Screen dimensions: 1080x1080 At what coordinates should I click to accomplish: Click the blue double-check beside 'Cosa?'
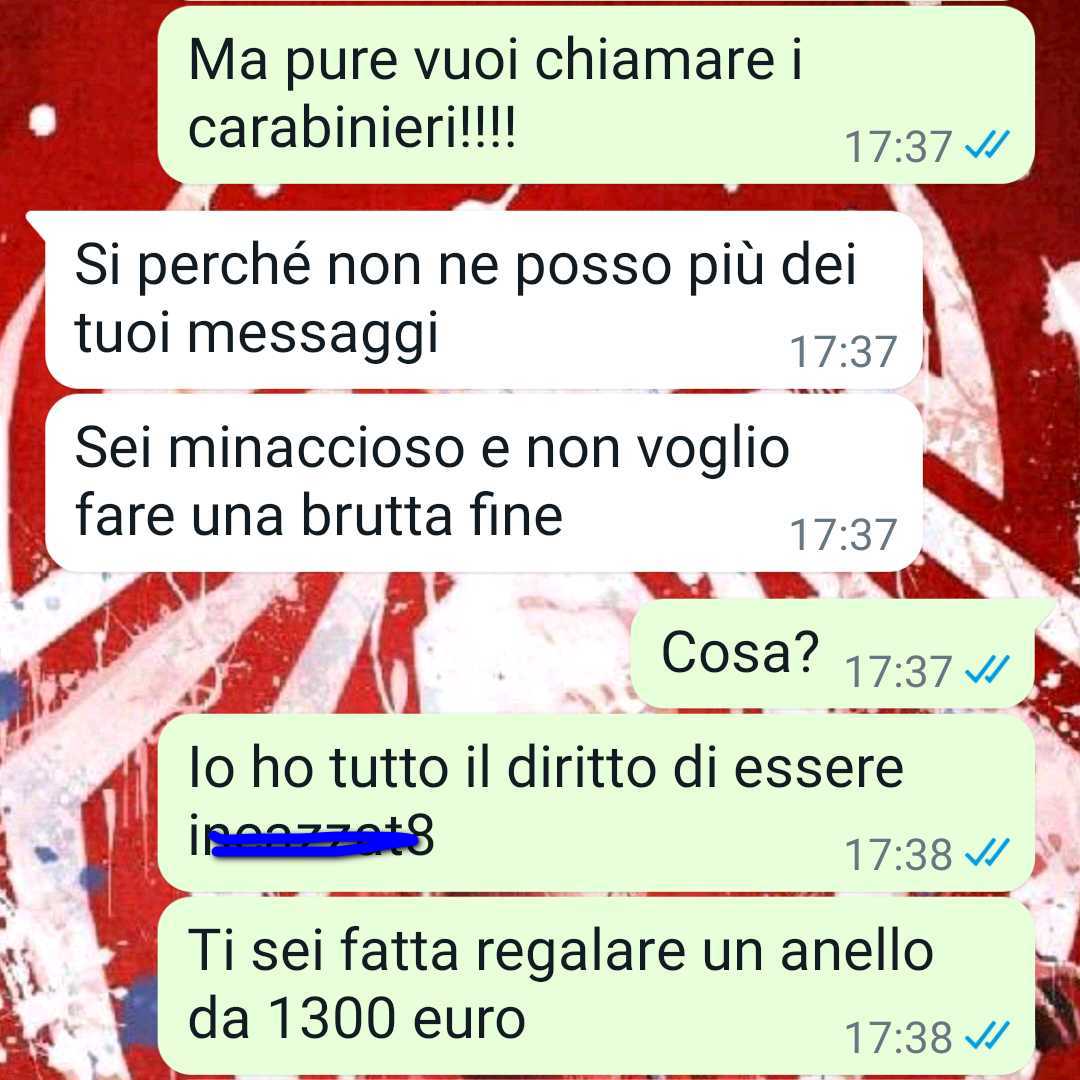(x=987, y=669)
